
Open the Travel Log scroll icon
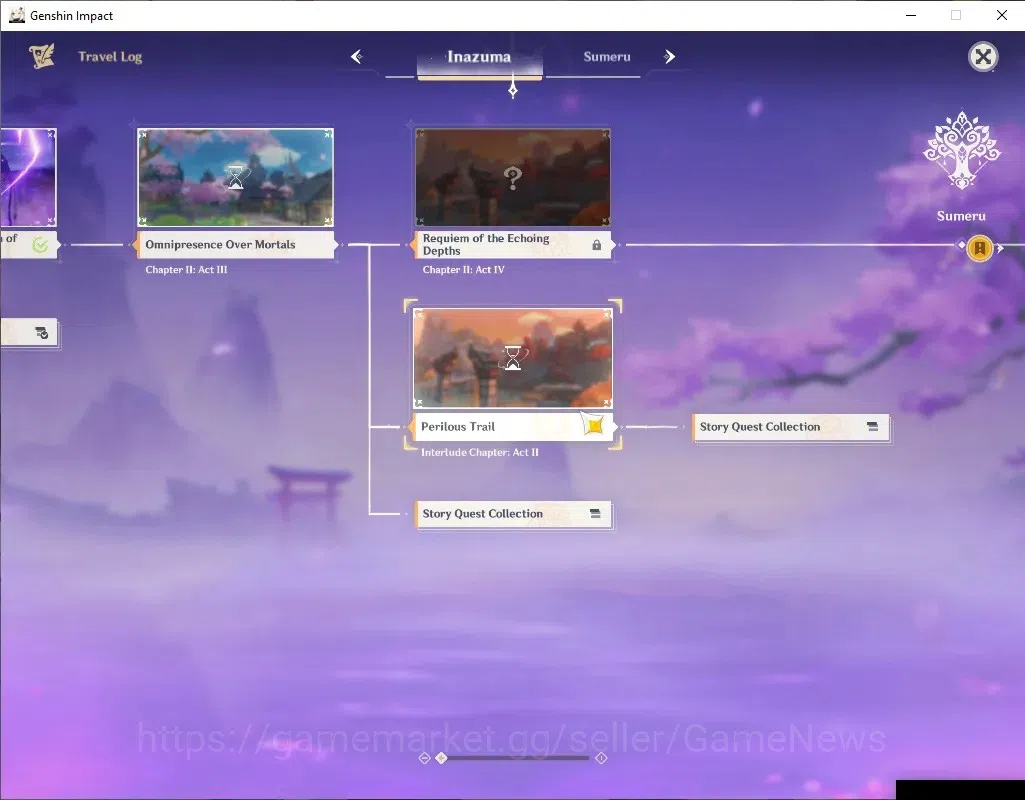(x=42, y=56)
